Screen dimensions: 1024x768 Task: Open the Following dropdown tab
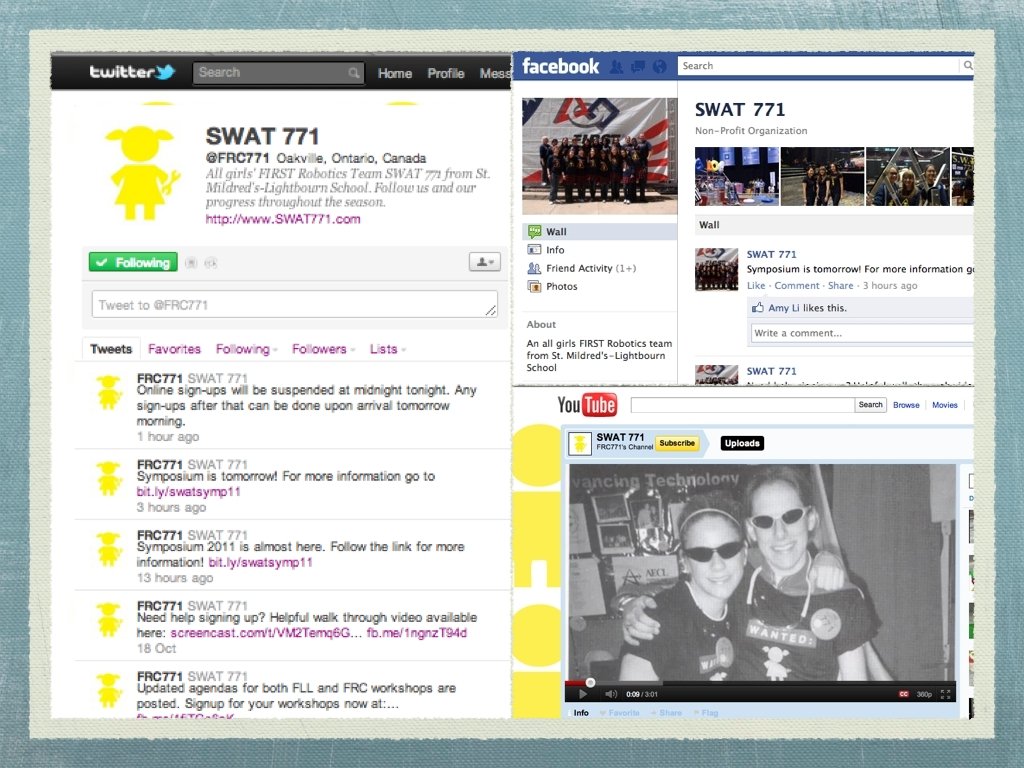tap(246, 349)
